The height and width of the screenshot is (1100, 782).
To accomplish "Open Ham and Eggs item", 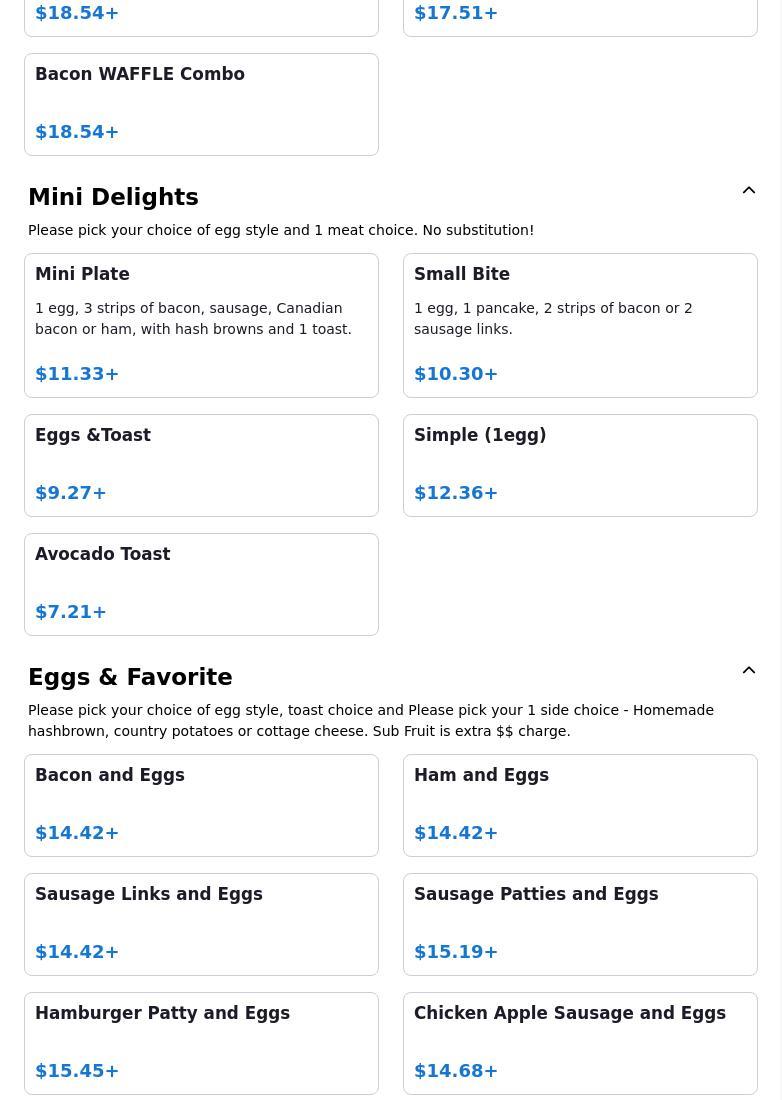I will 580,805.
